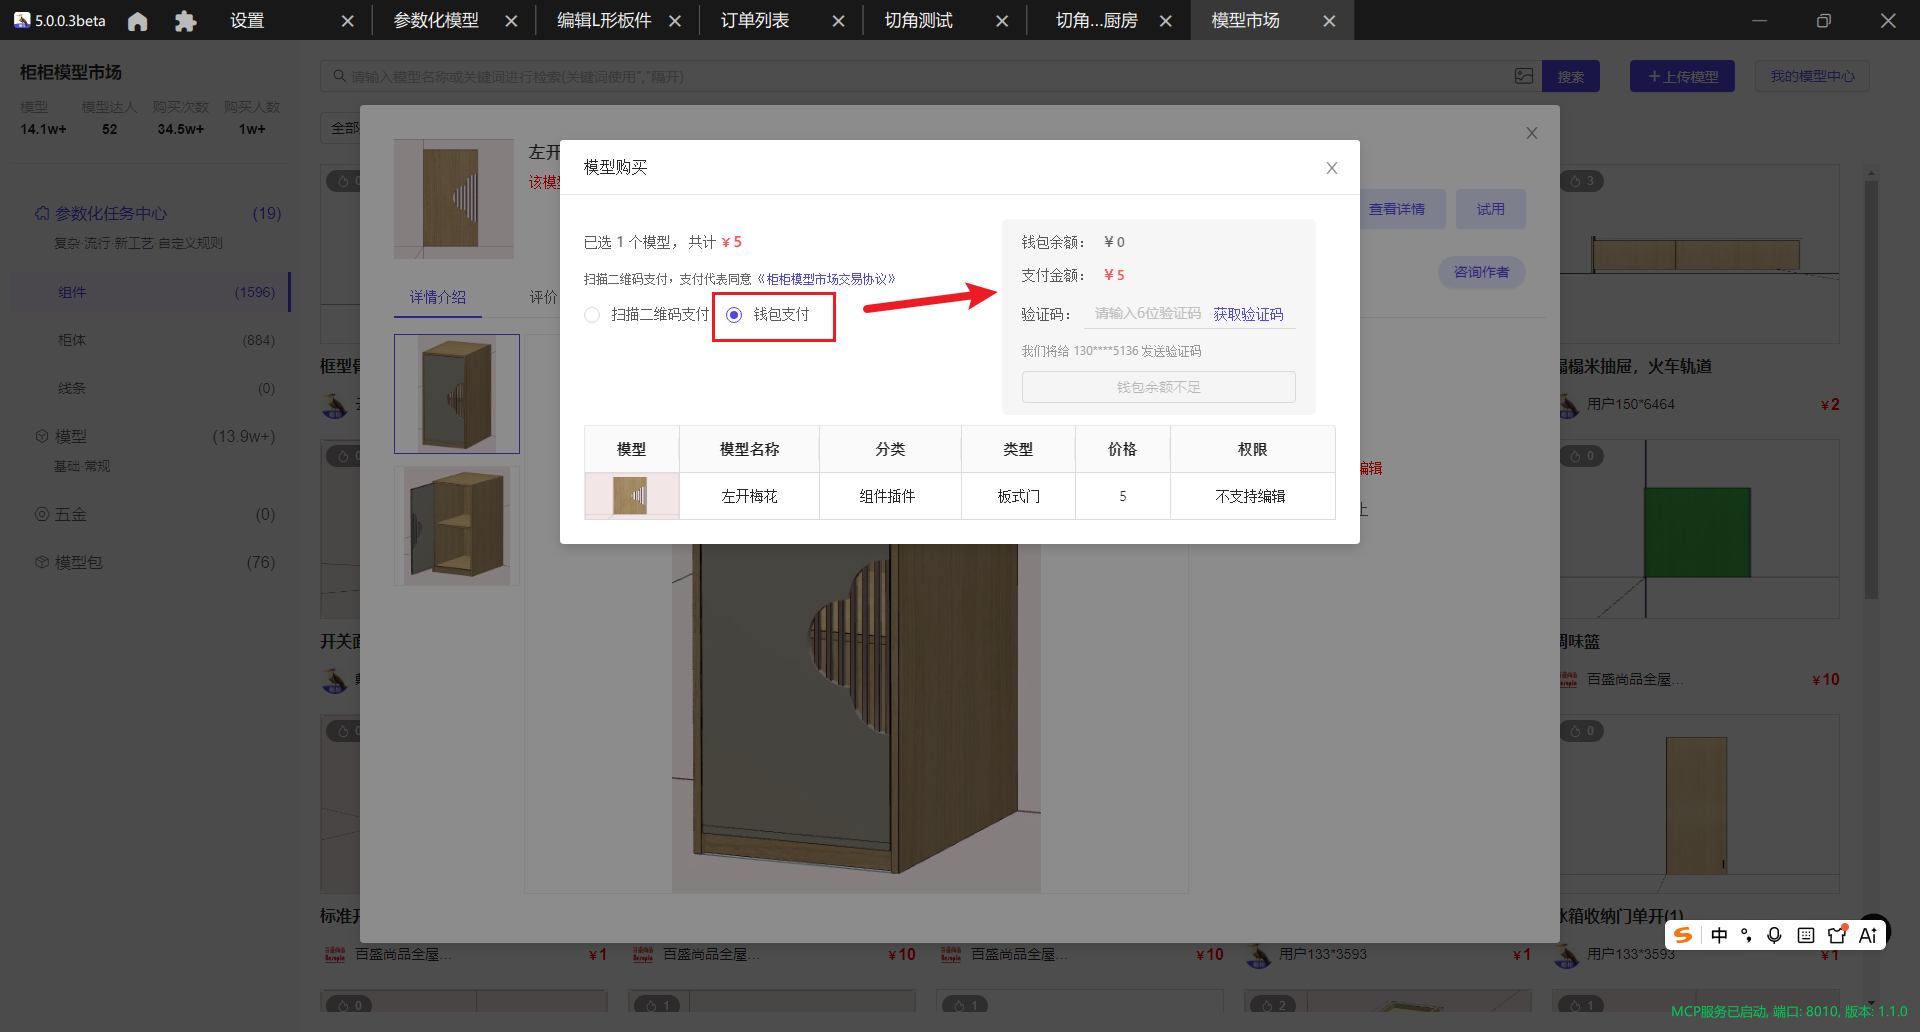Viewport: 1920px width, 1032px height.
Task: Click the 试用 button
Action: 1491,209
